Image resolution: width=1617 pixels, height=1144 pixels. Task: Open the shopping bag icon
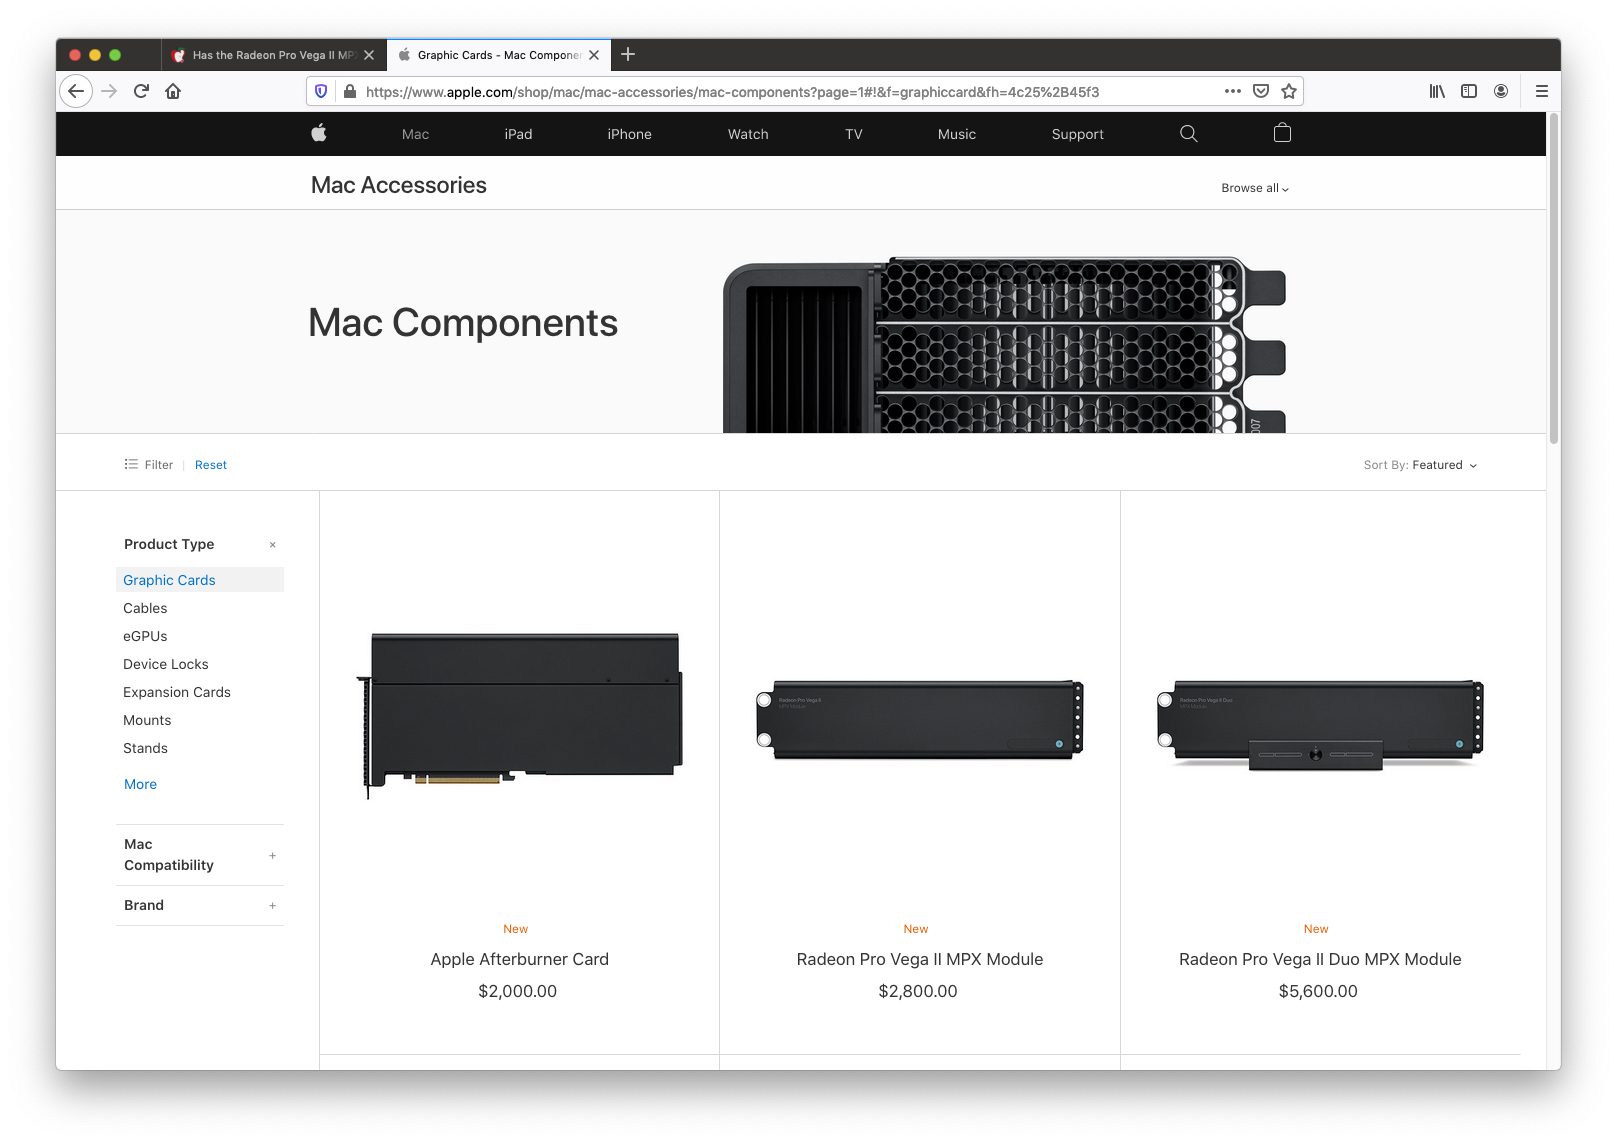1282,133
